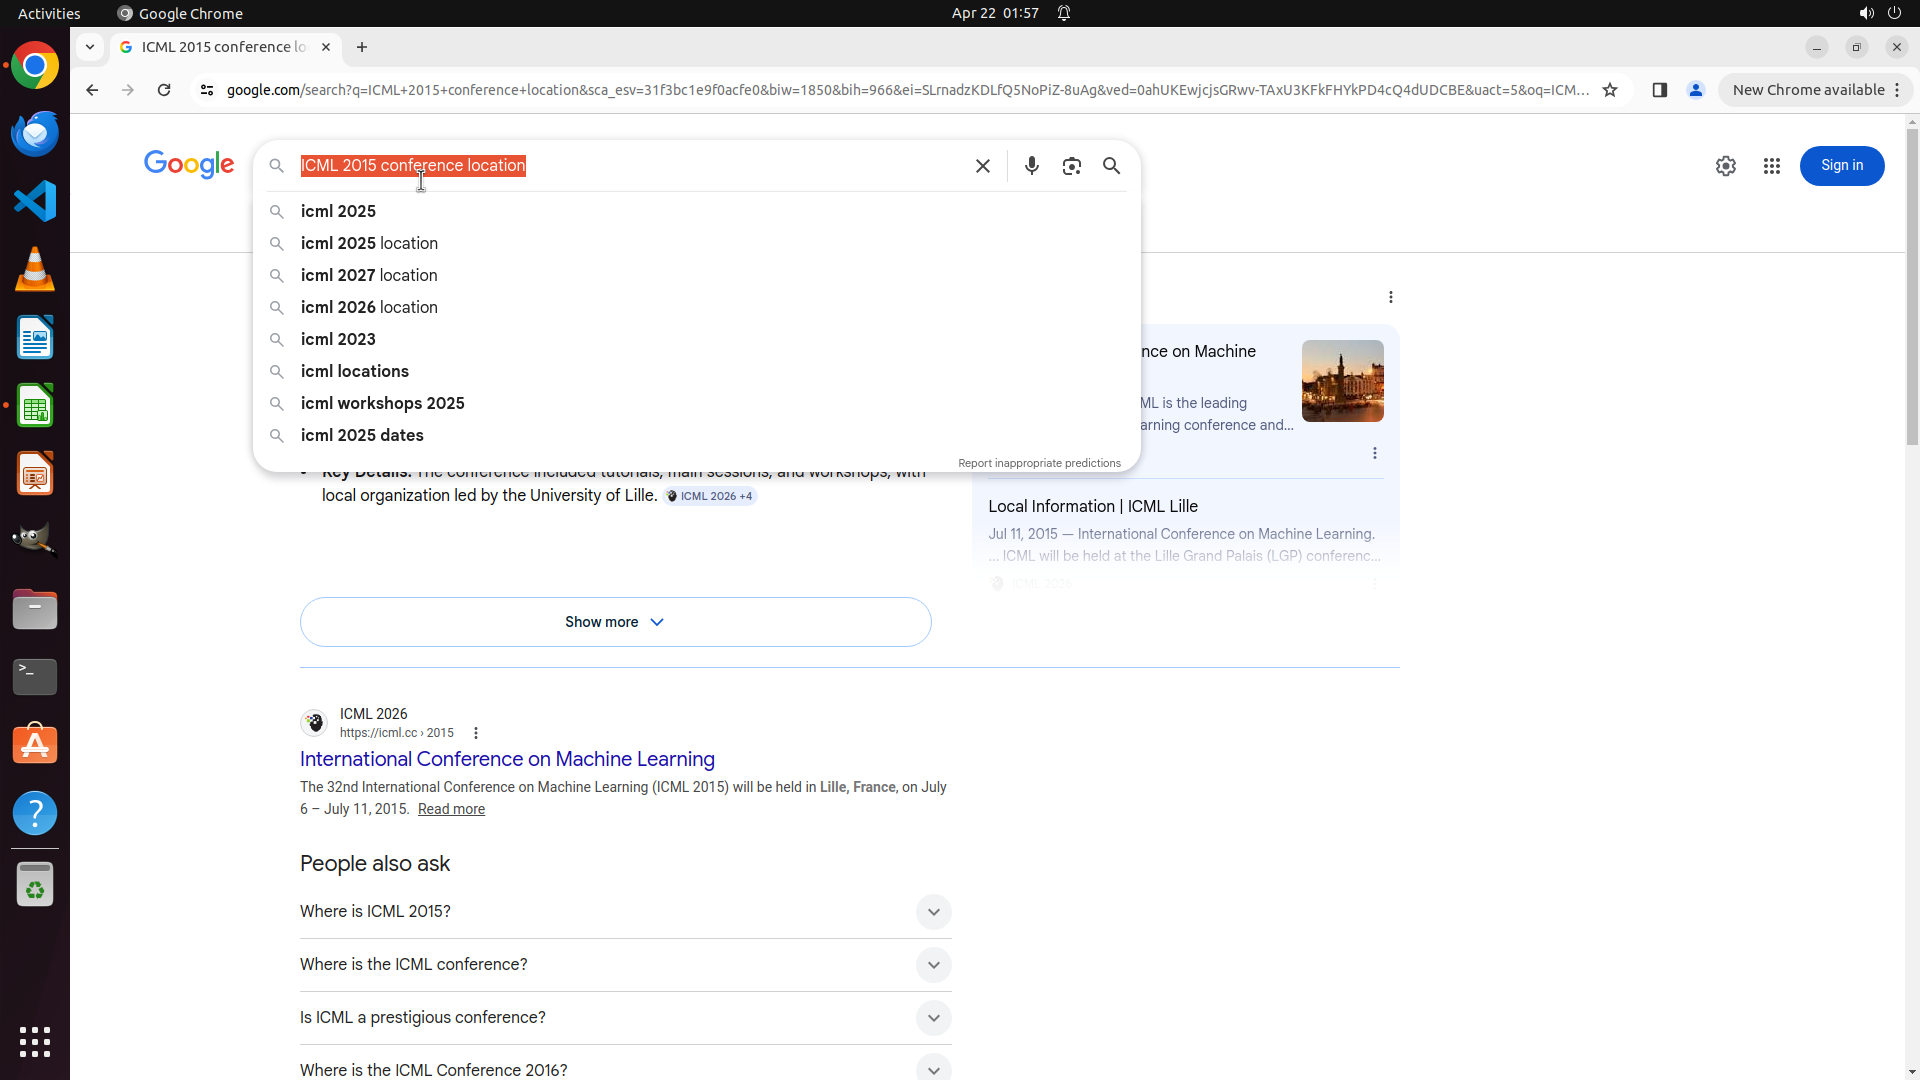This screenshot has height=1080, width=1920.
Task: Click the voice search microphone icon
Action: pyautogui.click(x=1031, y=166)
